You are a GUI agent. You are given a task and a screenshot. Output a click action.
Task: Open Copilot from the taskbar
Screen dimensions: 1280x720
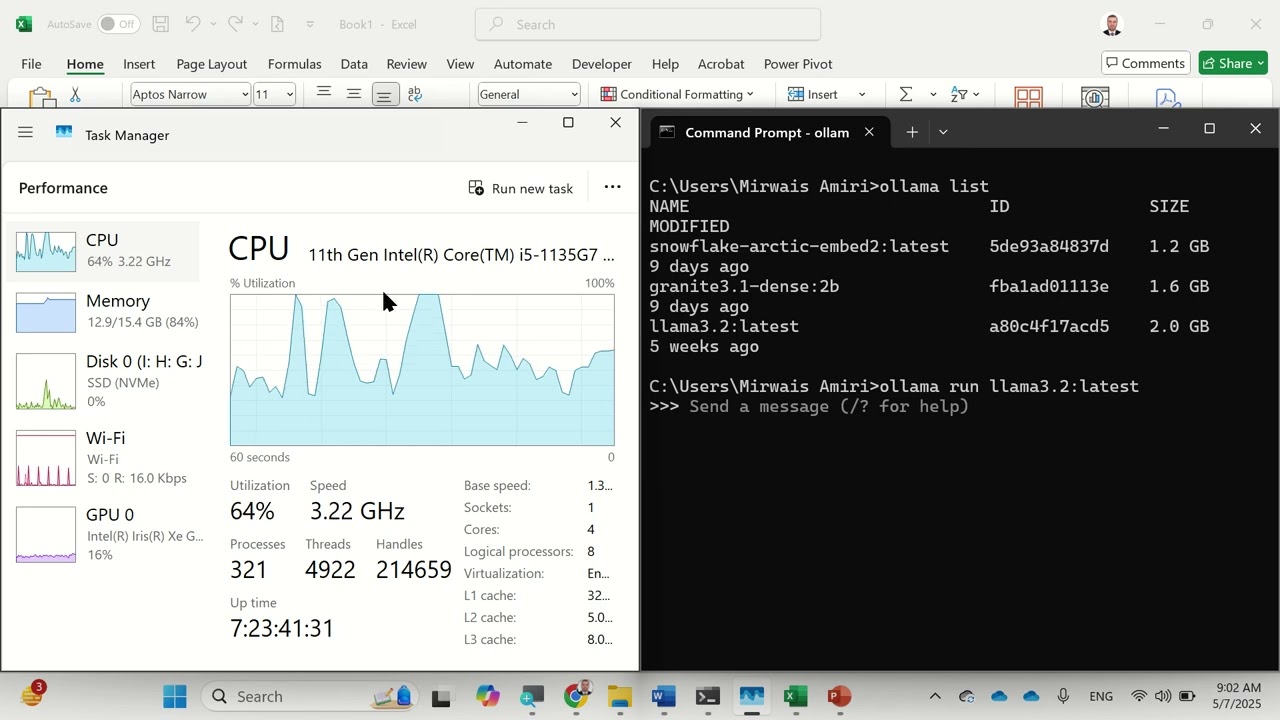click(487, 696)
